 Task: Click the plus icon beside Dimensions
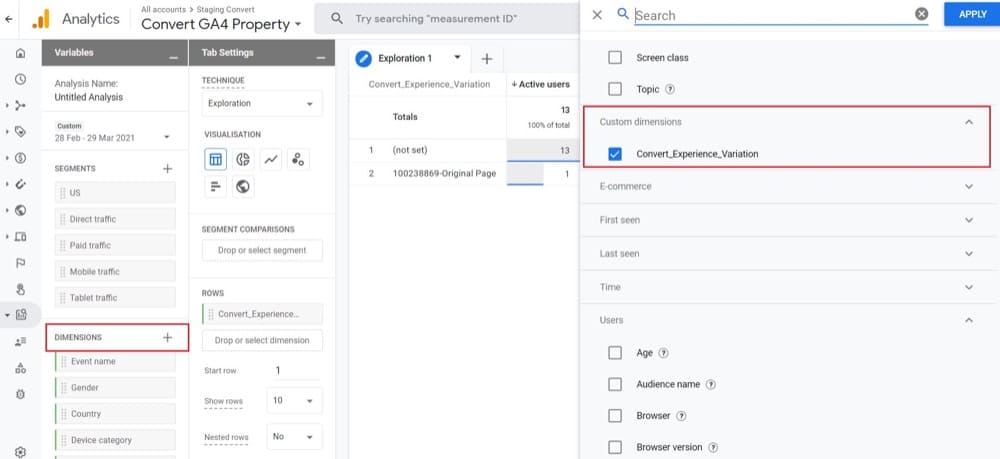167,338
